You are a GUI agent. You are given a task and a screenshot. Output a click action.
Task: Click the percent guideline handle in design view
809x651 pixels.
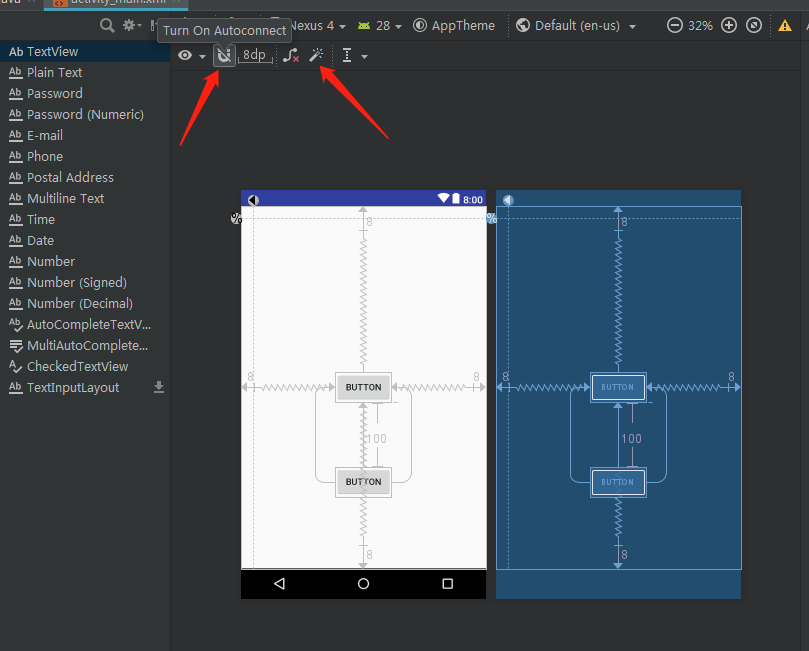236,218
